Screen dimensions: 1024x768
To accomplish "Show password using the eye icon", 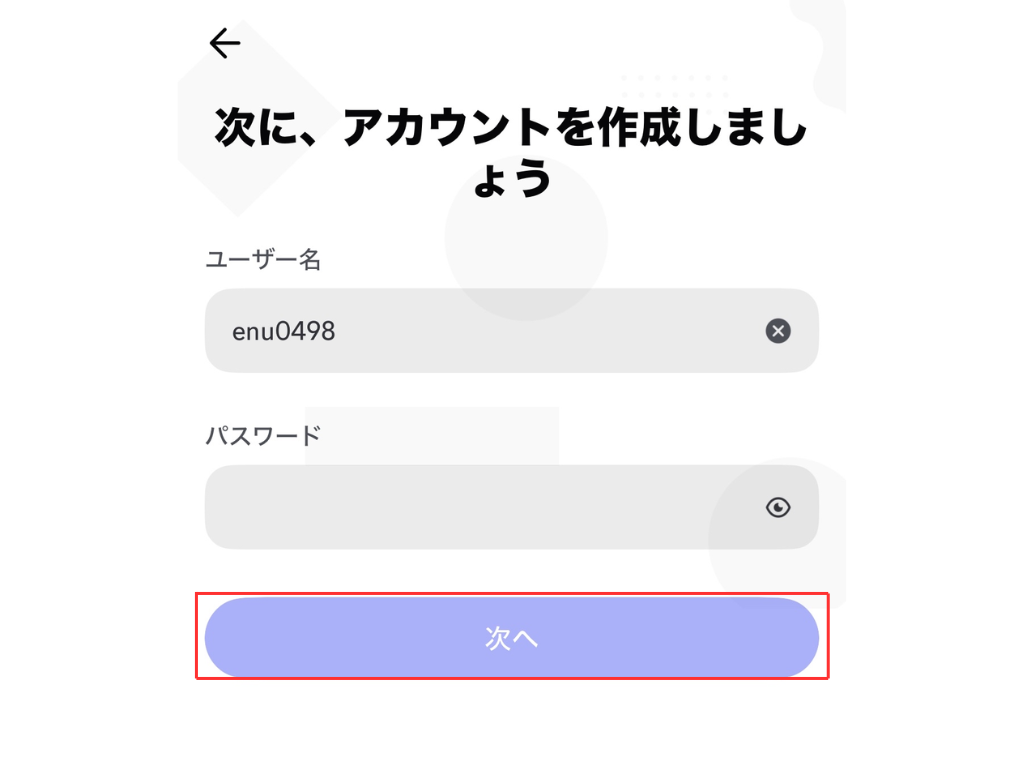I will click(x=778, y=508).
